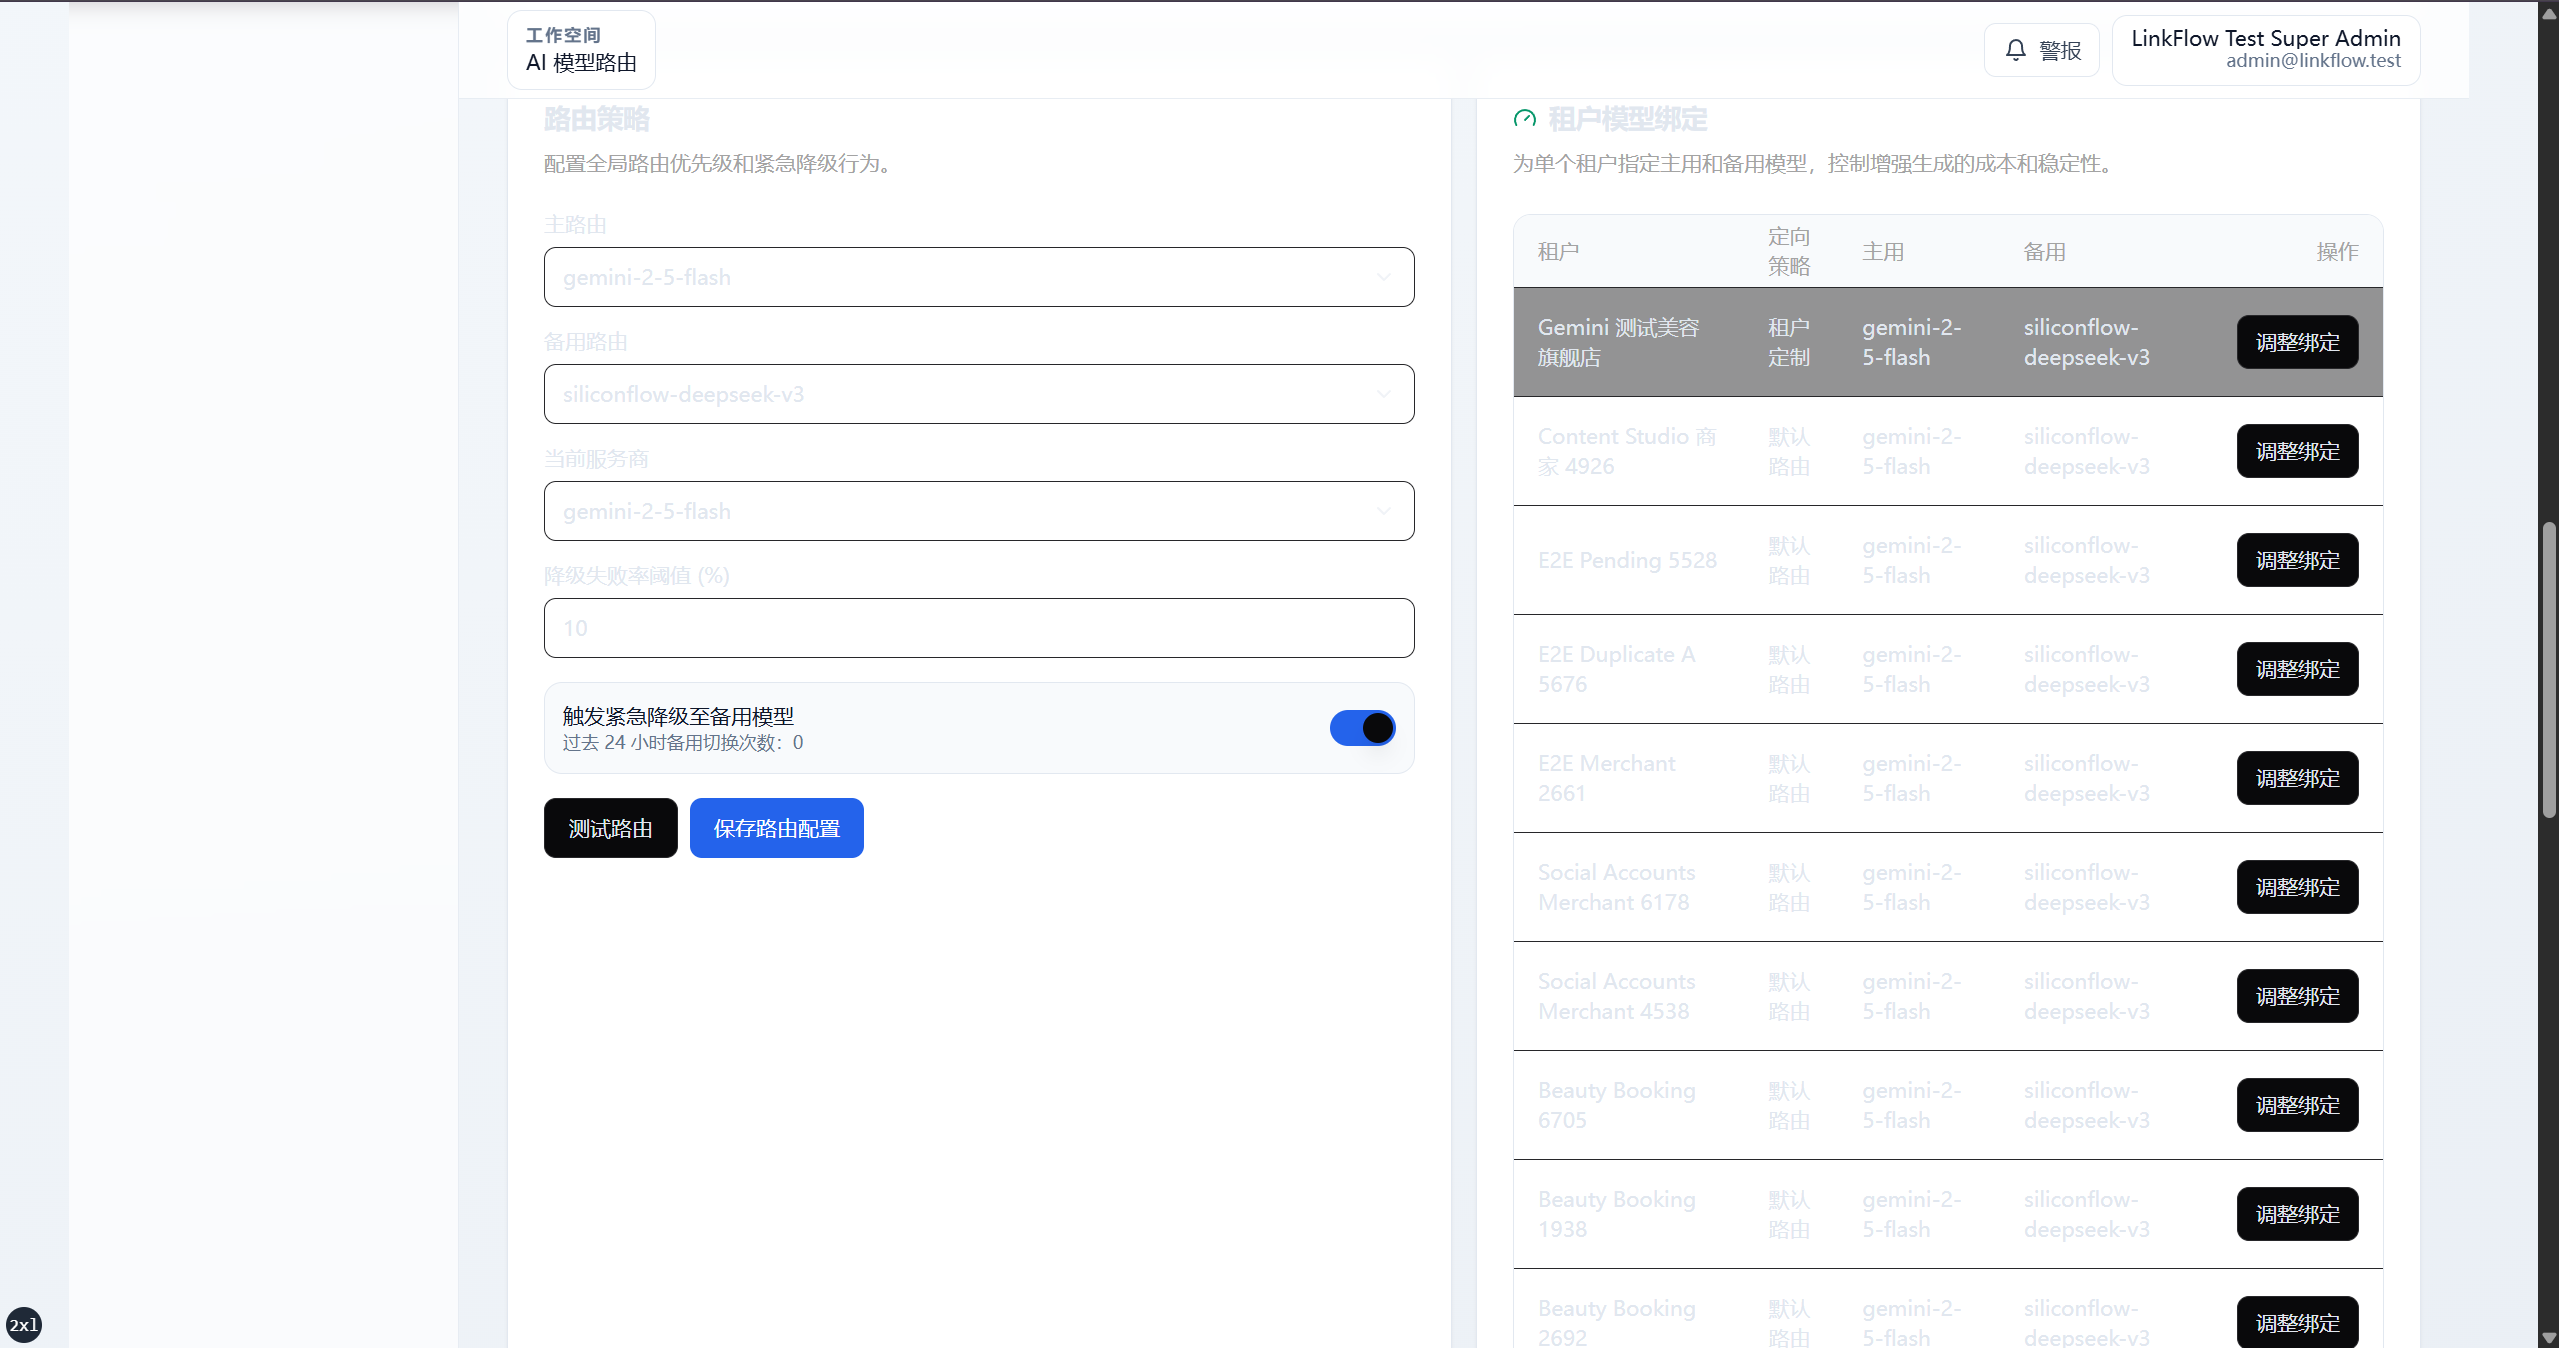Click the 降级失败率阈值 input field

tap(979, 628)
